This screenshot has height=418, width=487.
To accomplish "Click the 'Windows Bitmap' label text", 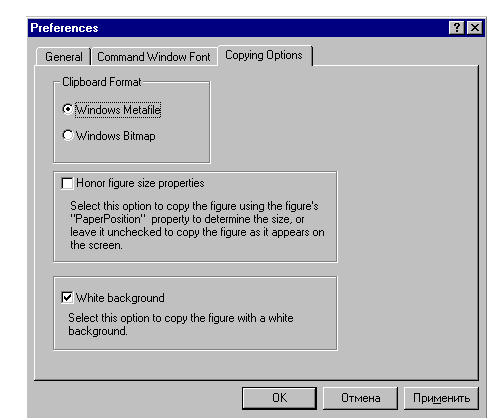I will tap(116, 136).
